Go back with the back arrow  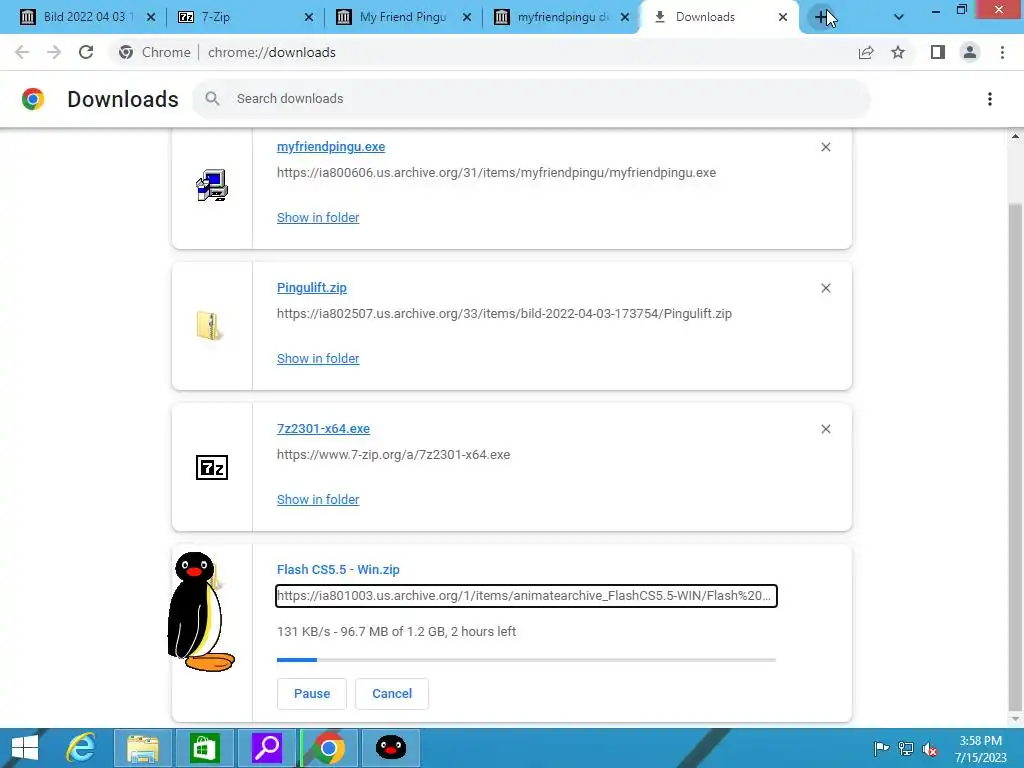(x=22, y=52)
